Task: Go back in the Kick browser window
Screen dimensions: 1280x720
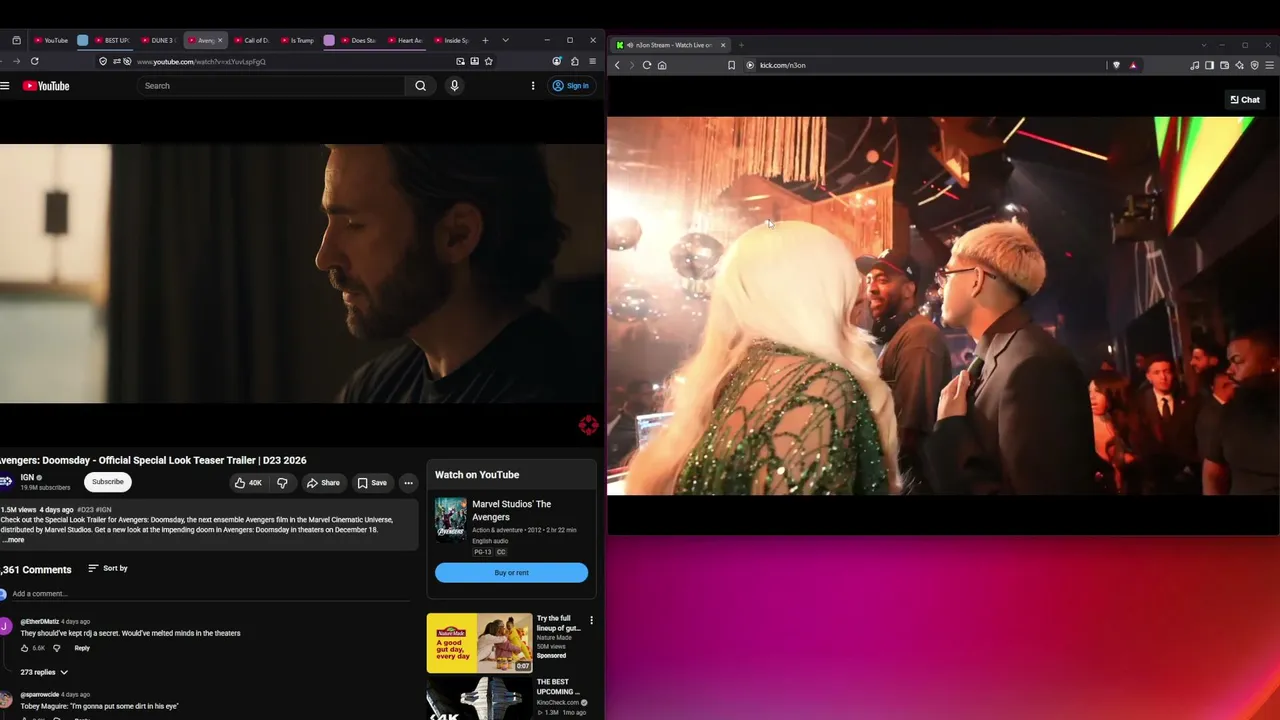Action: (617, 65)
